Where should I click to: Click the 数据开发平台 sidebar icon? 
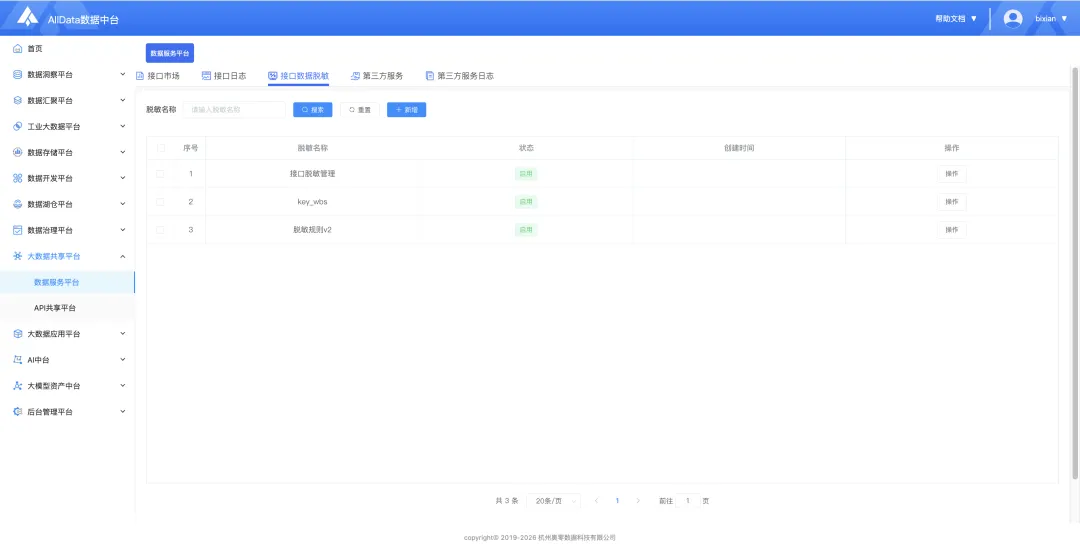18,178
